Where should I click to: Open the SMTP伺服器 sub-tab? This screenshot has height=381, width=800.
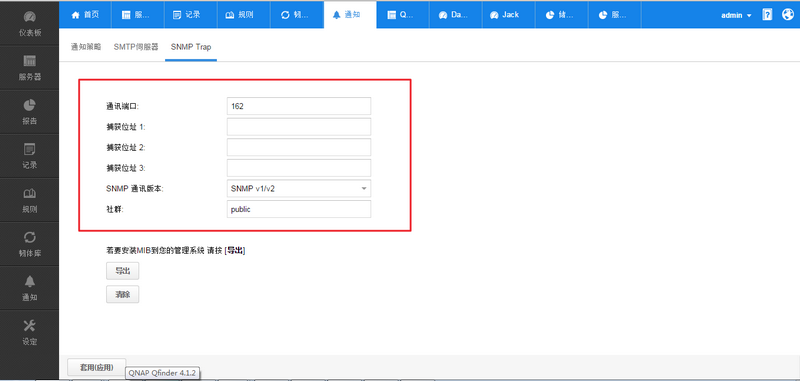click(136, 47)
